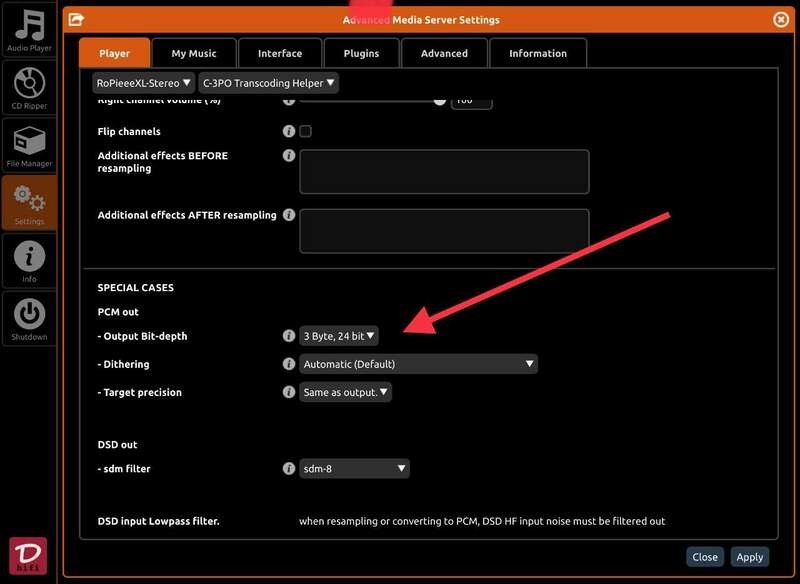Open the Dithering Automatic (Default) dropdown
The height and width of the screenshot is (584, 800).
click(x=418, y=364)
